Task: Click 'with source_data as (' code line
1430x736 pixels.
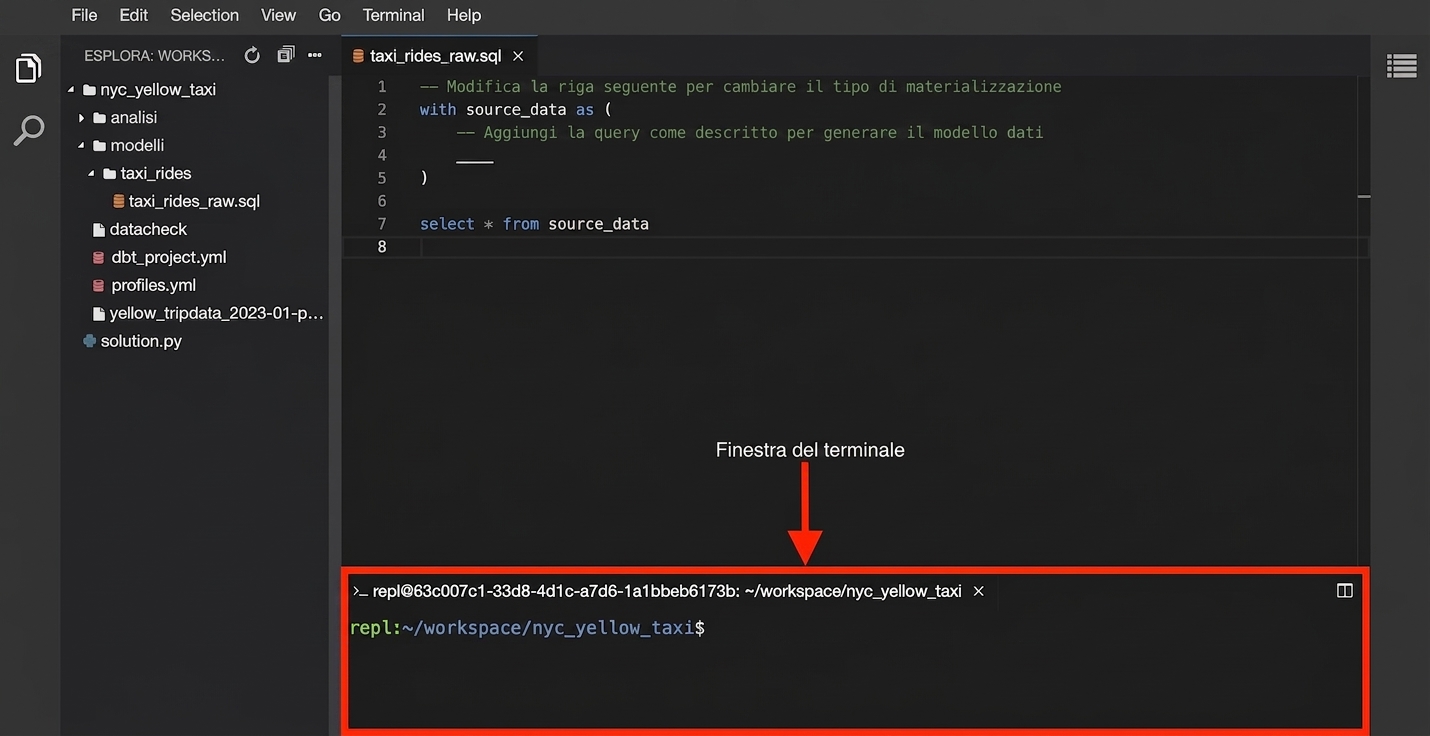Action: (516, 109)
